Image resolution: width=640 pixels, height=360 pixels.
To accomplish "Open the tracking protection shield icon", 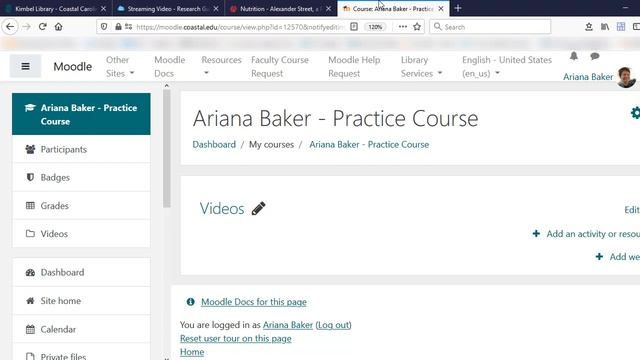I will (104, 27).
